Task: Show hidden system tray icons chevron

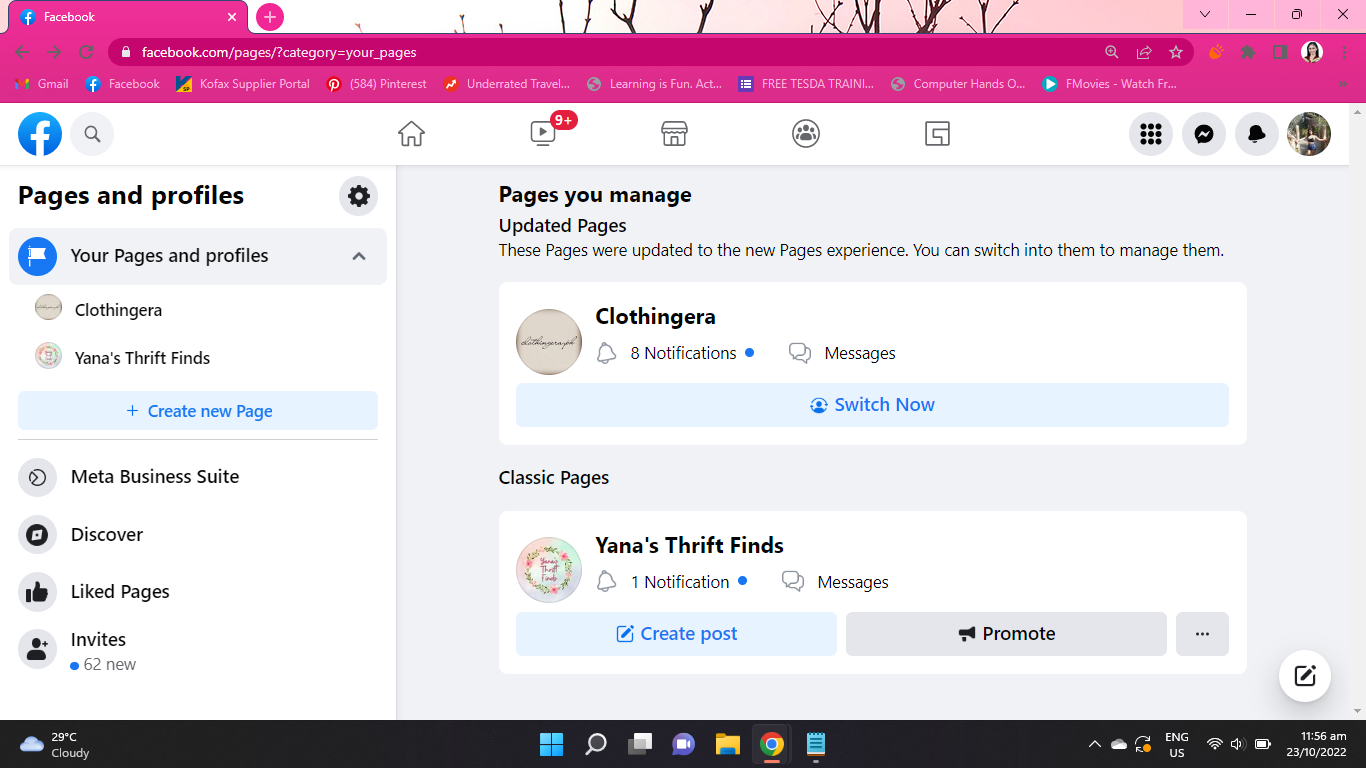Action: tap(1094, 745)
